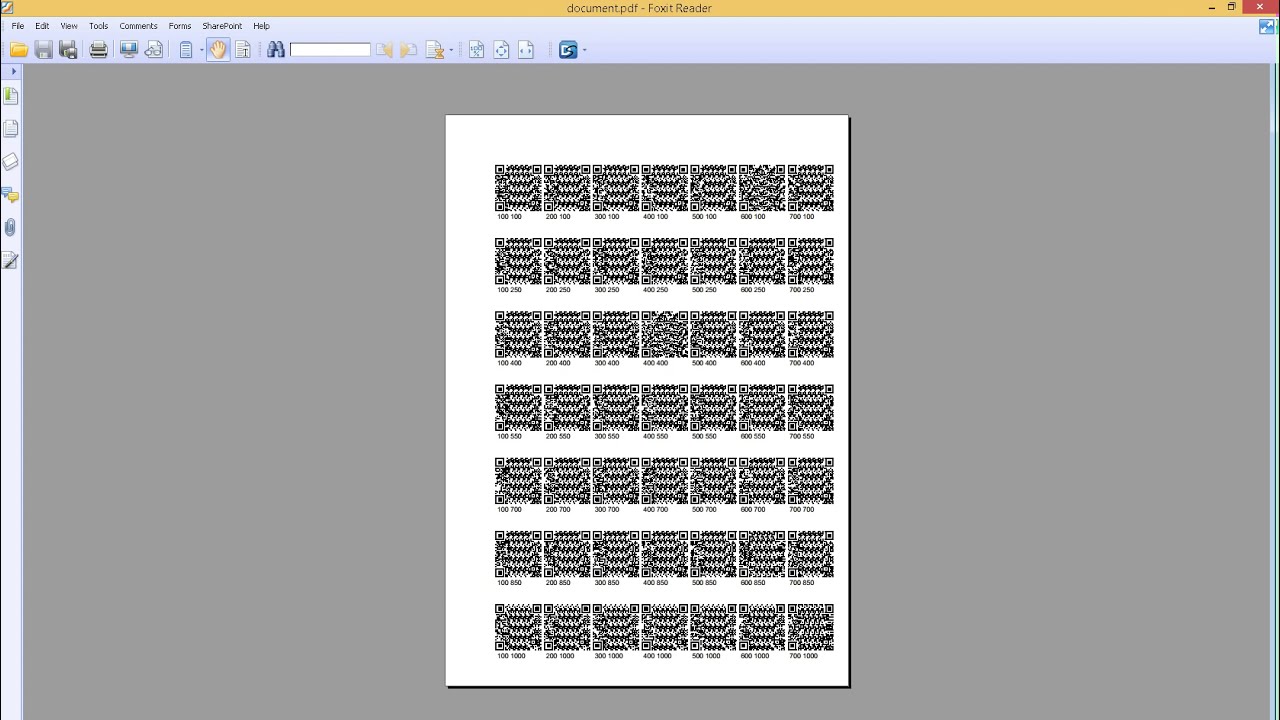
Task: Restore down the Foxit Reader window
Action: tap(1232, 7)
